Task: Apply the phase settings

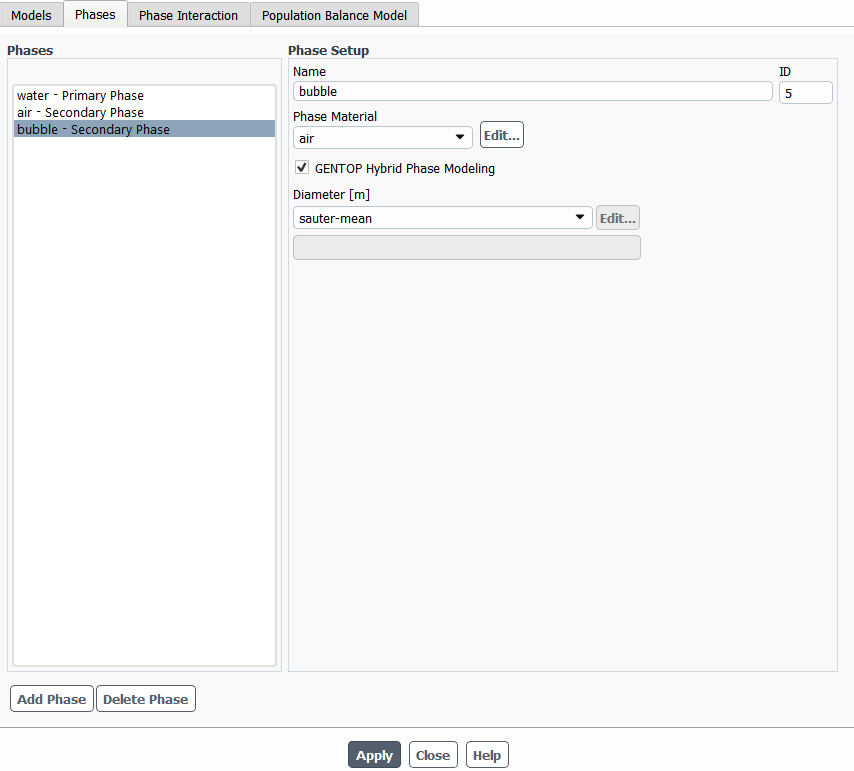Action: (374, 755)
